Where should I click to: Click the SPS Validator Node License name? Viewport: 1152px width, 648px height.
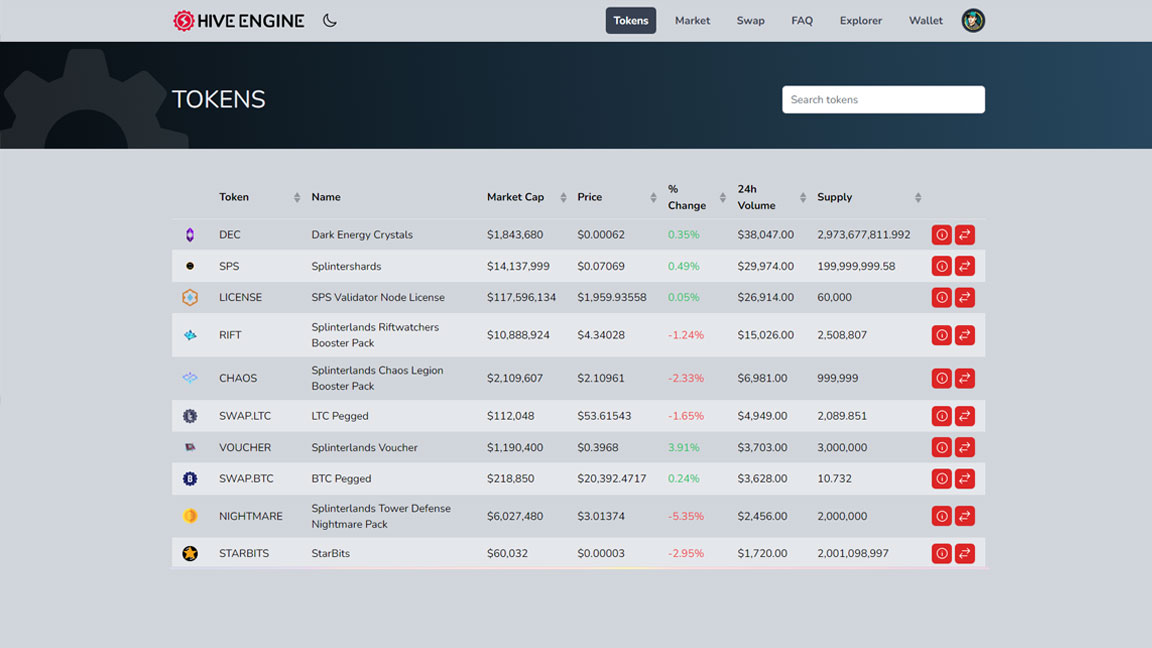(x=378, y=298)
